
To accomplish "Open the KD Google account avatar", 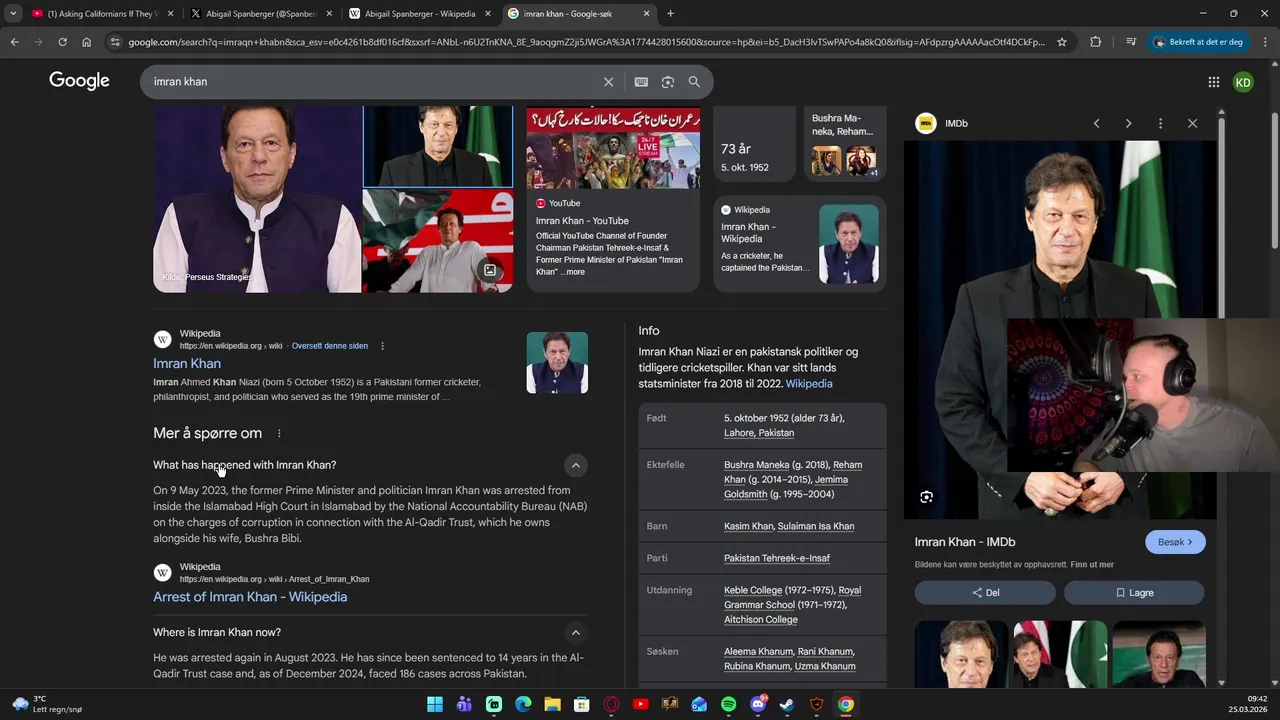I will 1243,82.
